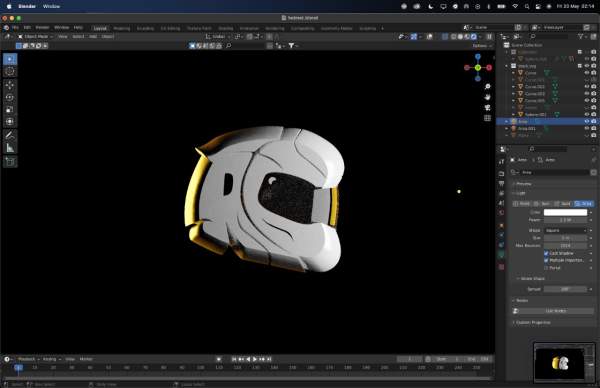This screenshot has width=600, height=388.
Task: Open the Scene properties tab
Action: coord(502,203)
